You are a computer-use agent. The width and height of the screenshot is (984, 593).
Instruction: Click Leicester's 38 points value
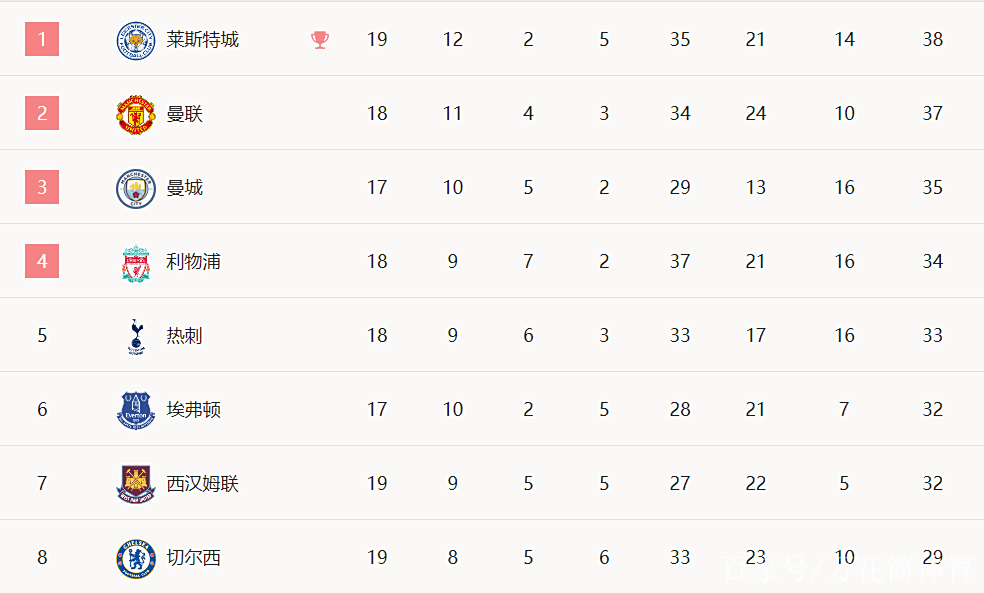tap(933, 40)
